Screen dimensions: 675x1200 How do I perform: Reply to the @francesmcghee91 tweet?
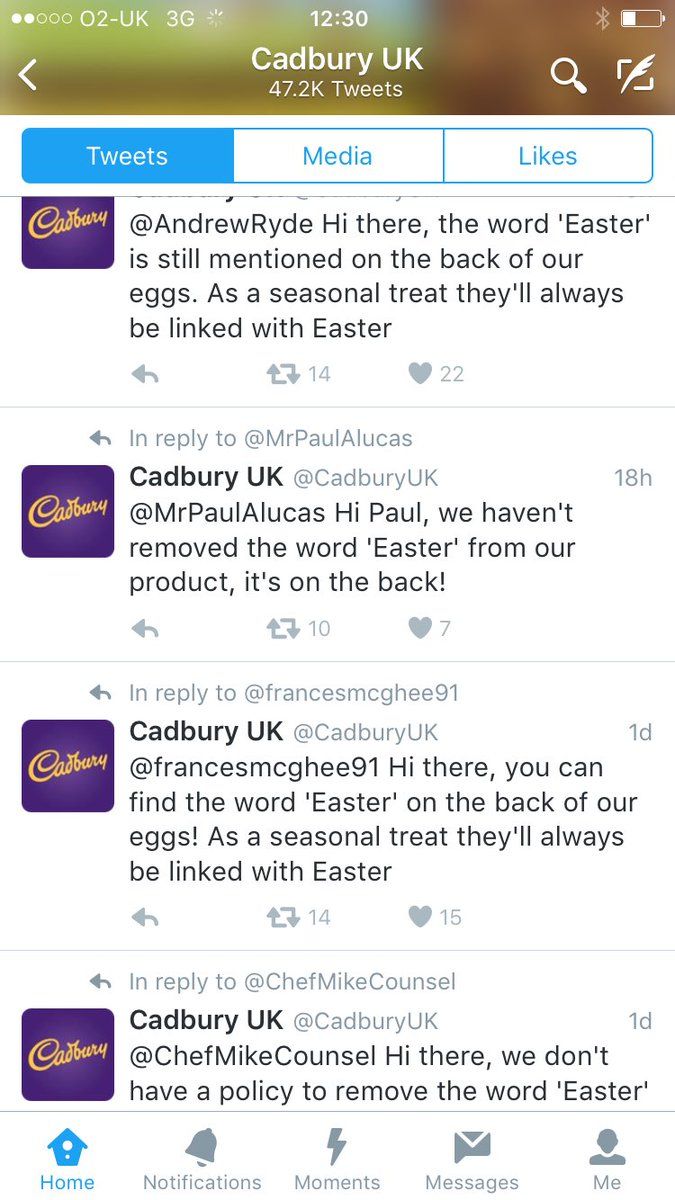[x=145, y=917]
